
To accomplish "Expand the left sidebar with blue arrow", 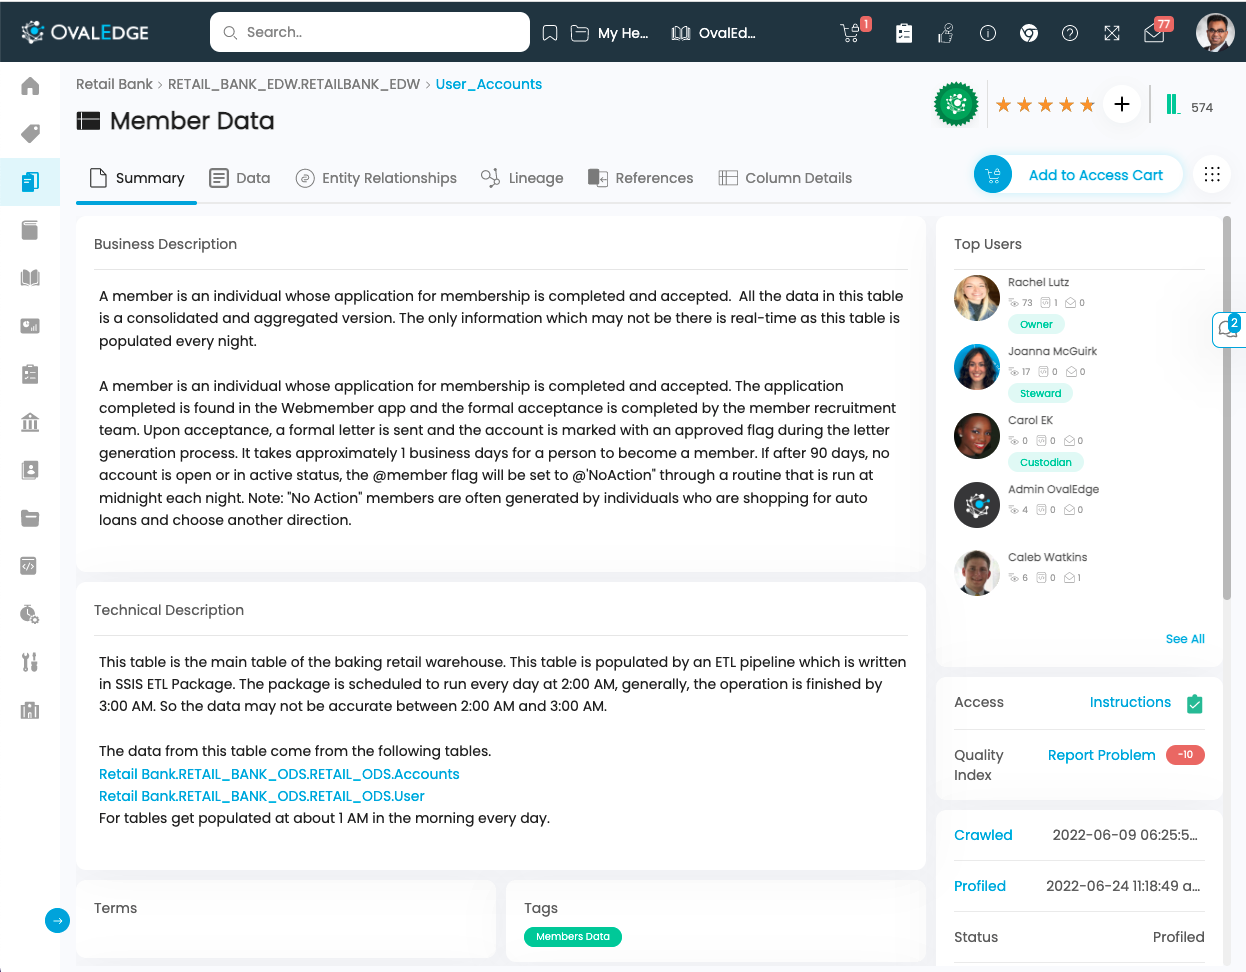I will 58,920.
